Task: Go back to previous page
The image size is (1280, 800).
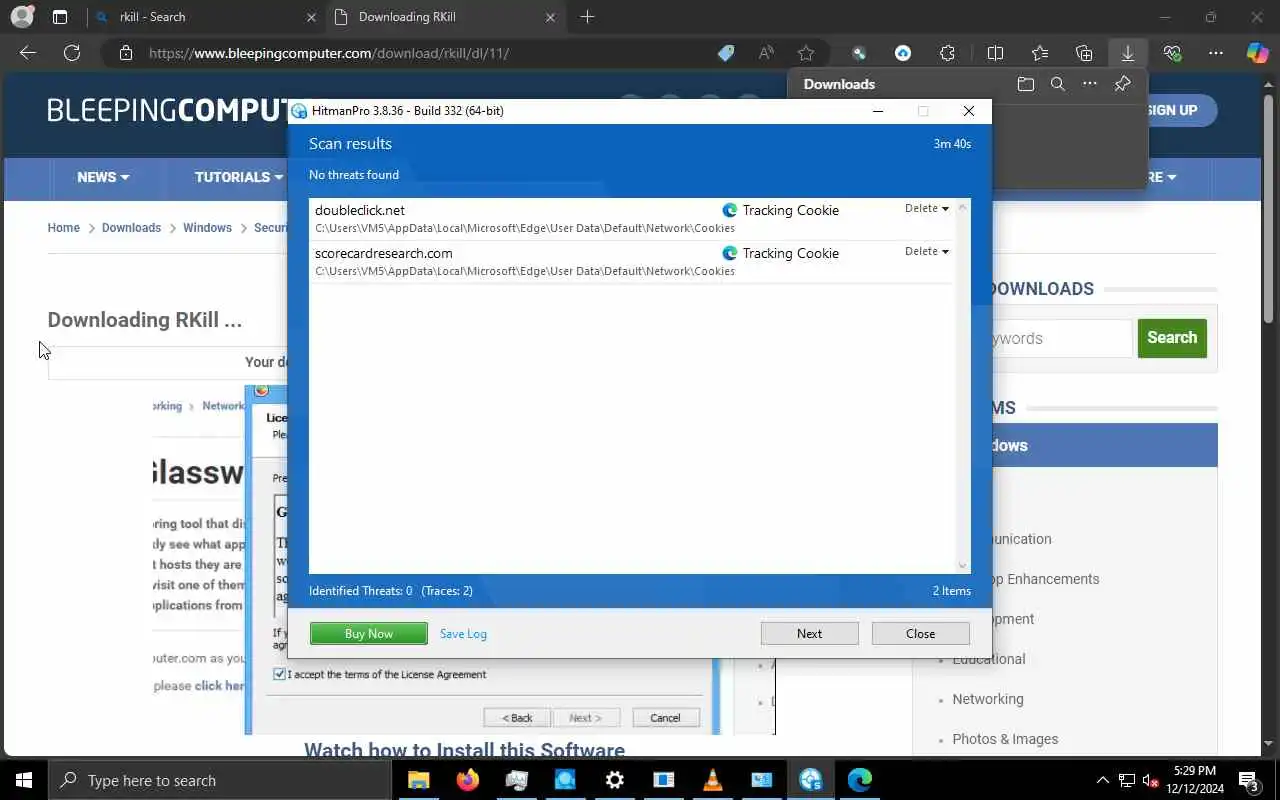Action: coord(28,53)
